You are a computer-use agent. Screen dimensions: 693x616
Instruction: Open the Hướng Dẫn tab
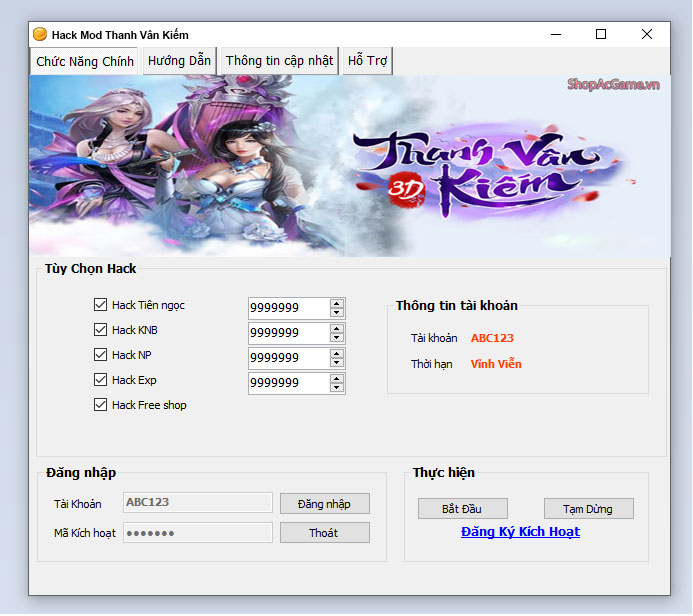[x=179, y=61]
